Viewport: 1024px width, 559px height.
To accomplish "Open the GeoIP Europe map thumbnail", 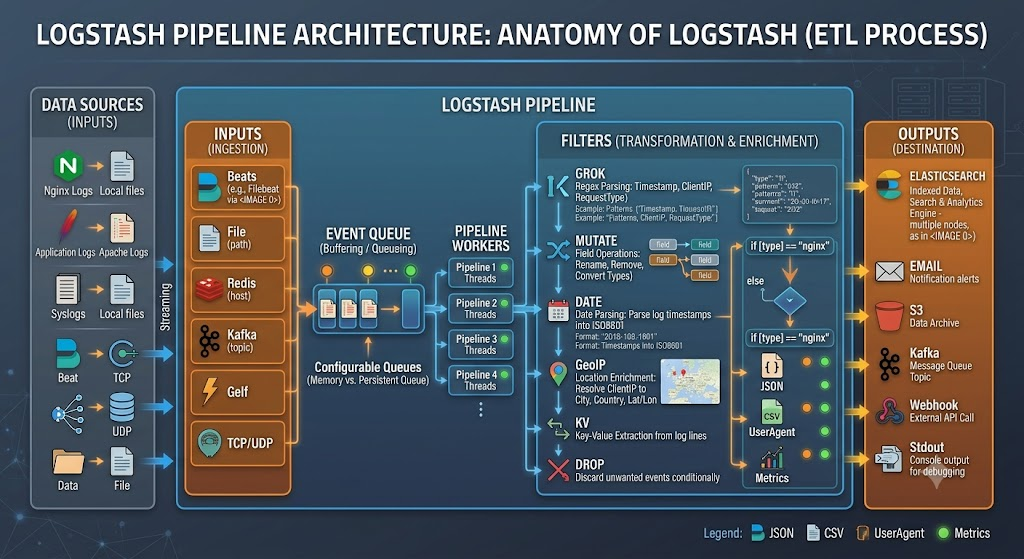I will (690, 381).
